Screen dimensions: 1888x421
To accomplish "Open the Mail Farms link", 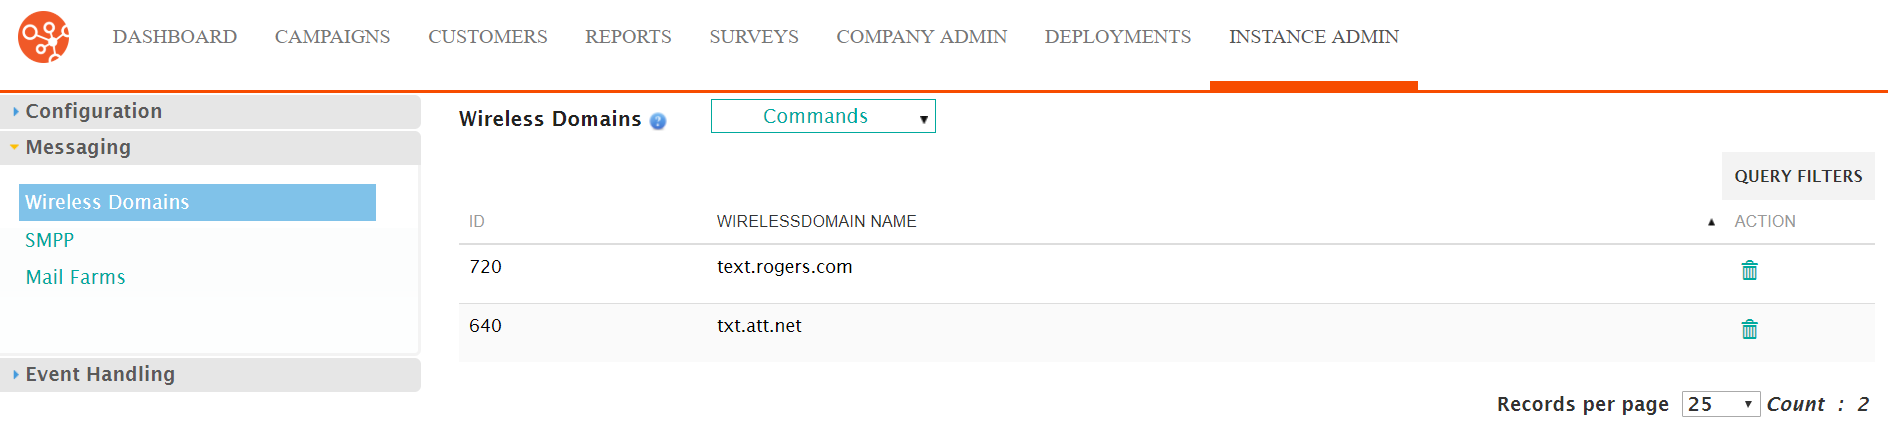I will (76, 277).
